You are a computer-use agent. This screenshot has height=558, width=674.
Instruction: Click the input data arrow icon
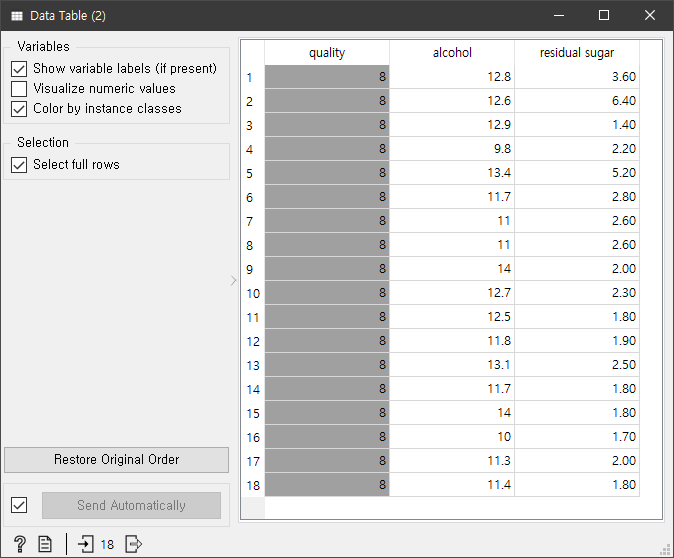click(86, 544)
